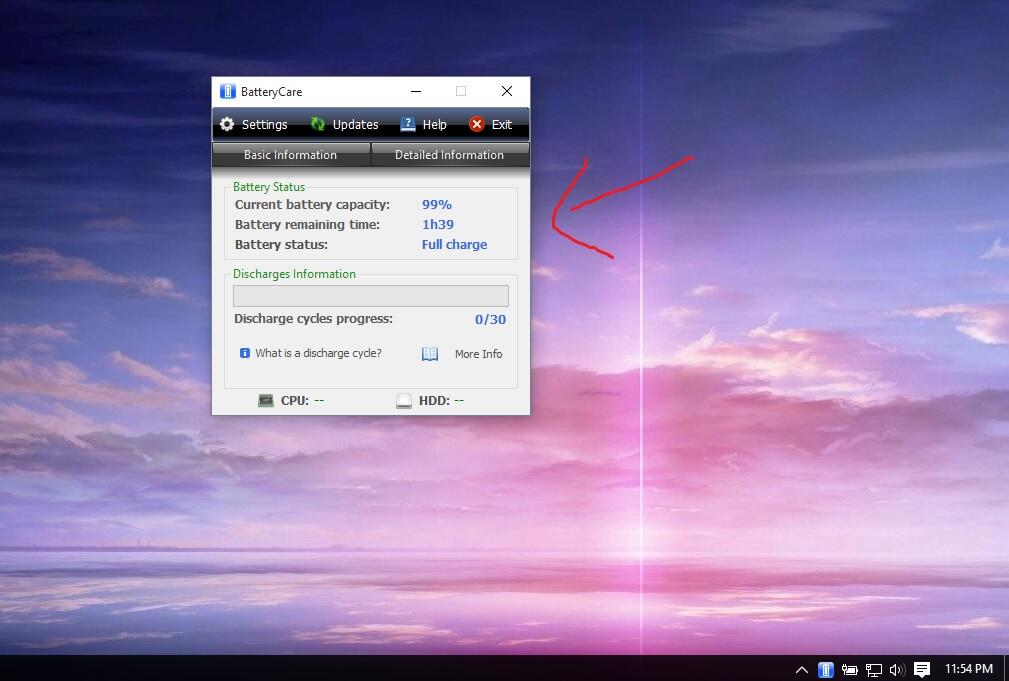Screen dimensions: 1009x681
Task: Click the 1h39 remaining time value
Action: point(438,225)
